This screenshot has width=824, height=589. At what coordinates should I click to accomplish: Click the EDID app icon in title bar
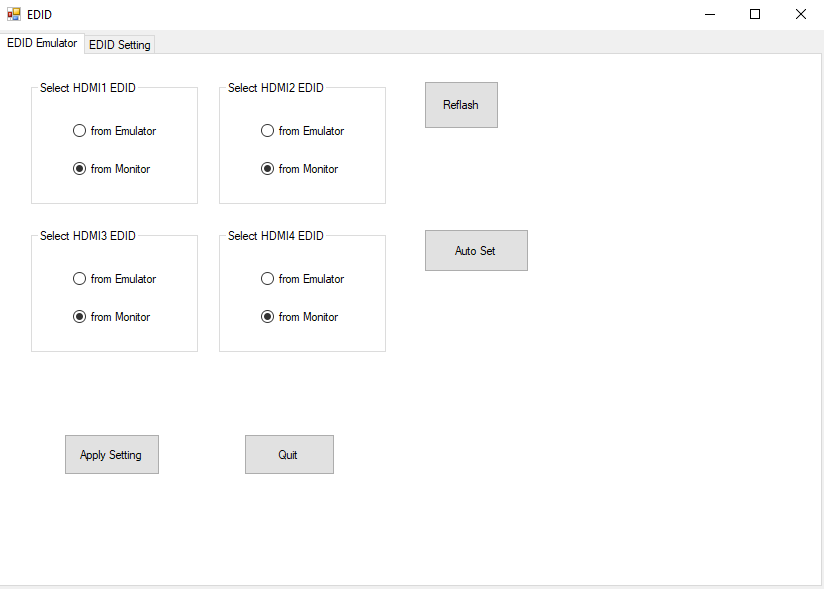14,14
